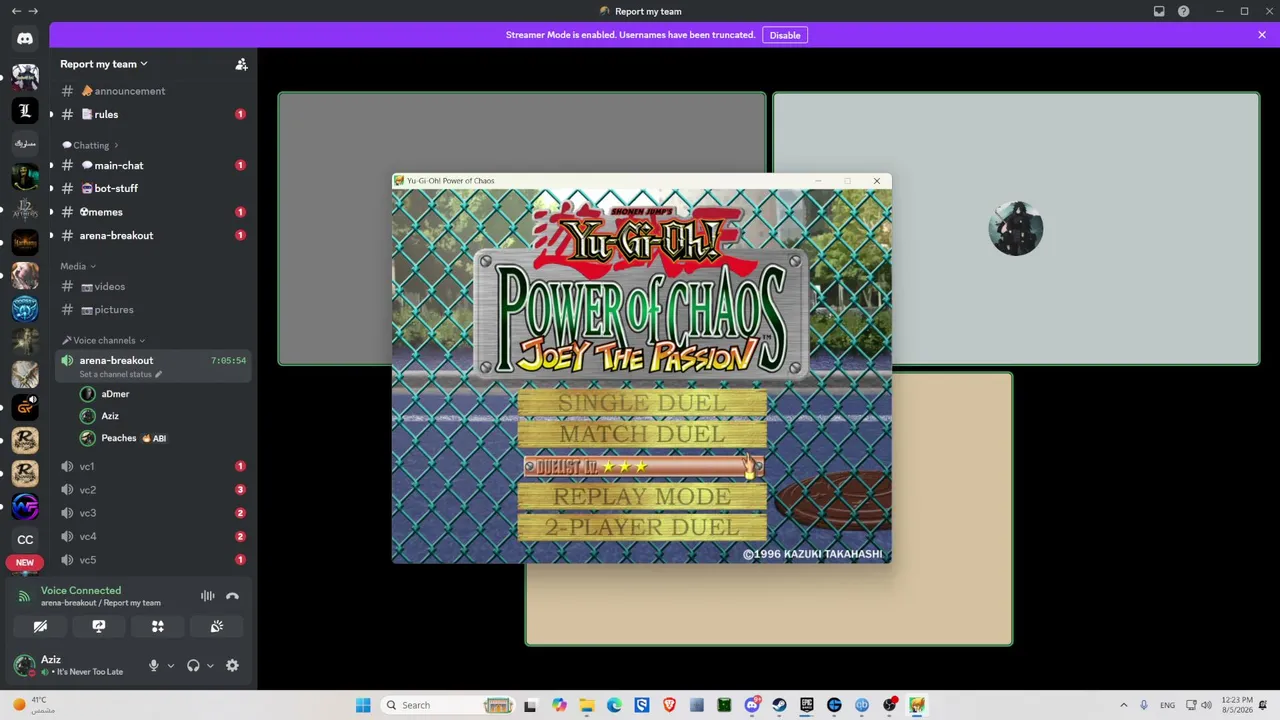Show hidden system tray icons
This screenshot has width=1280, height=720.
click(1123, 705)
